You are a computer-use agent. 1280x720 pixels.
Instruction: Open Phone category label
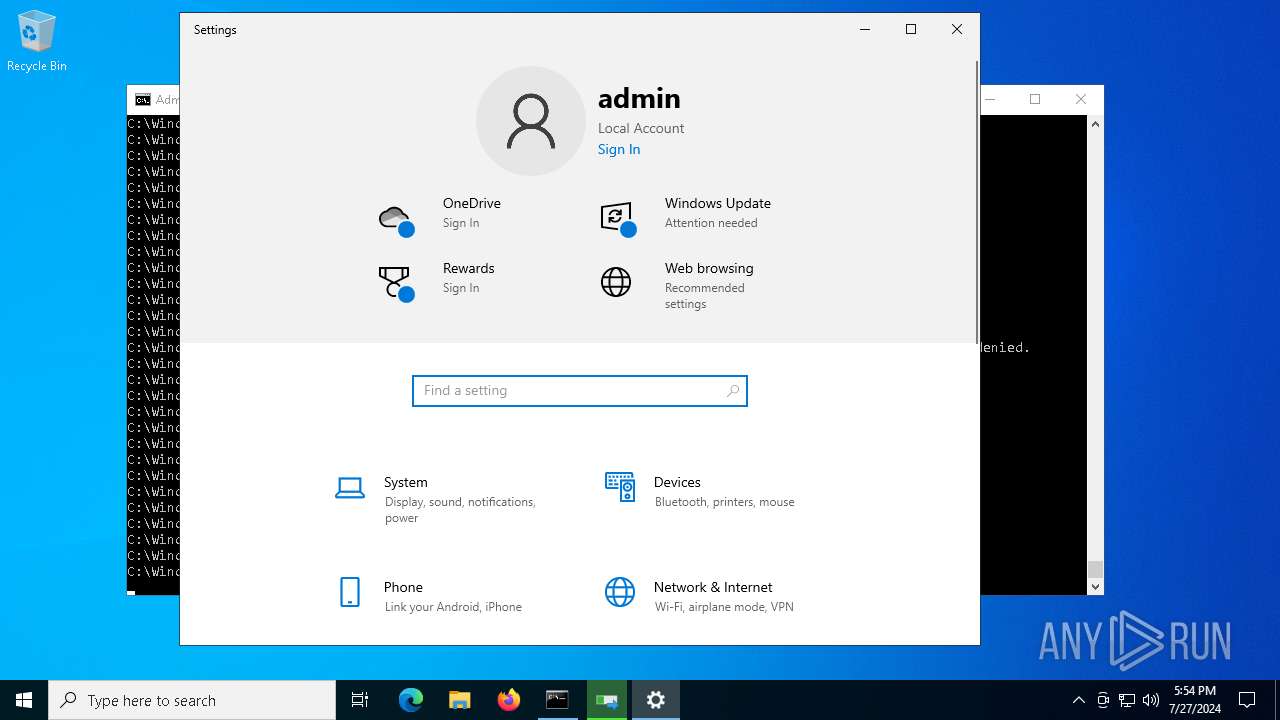tap(403, 587)
